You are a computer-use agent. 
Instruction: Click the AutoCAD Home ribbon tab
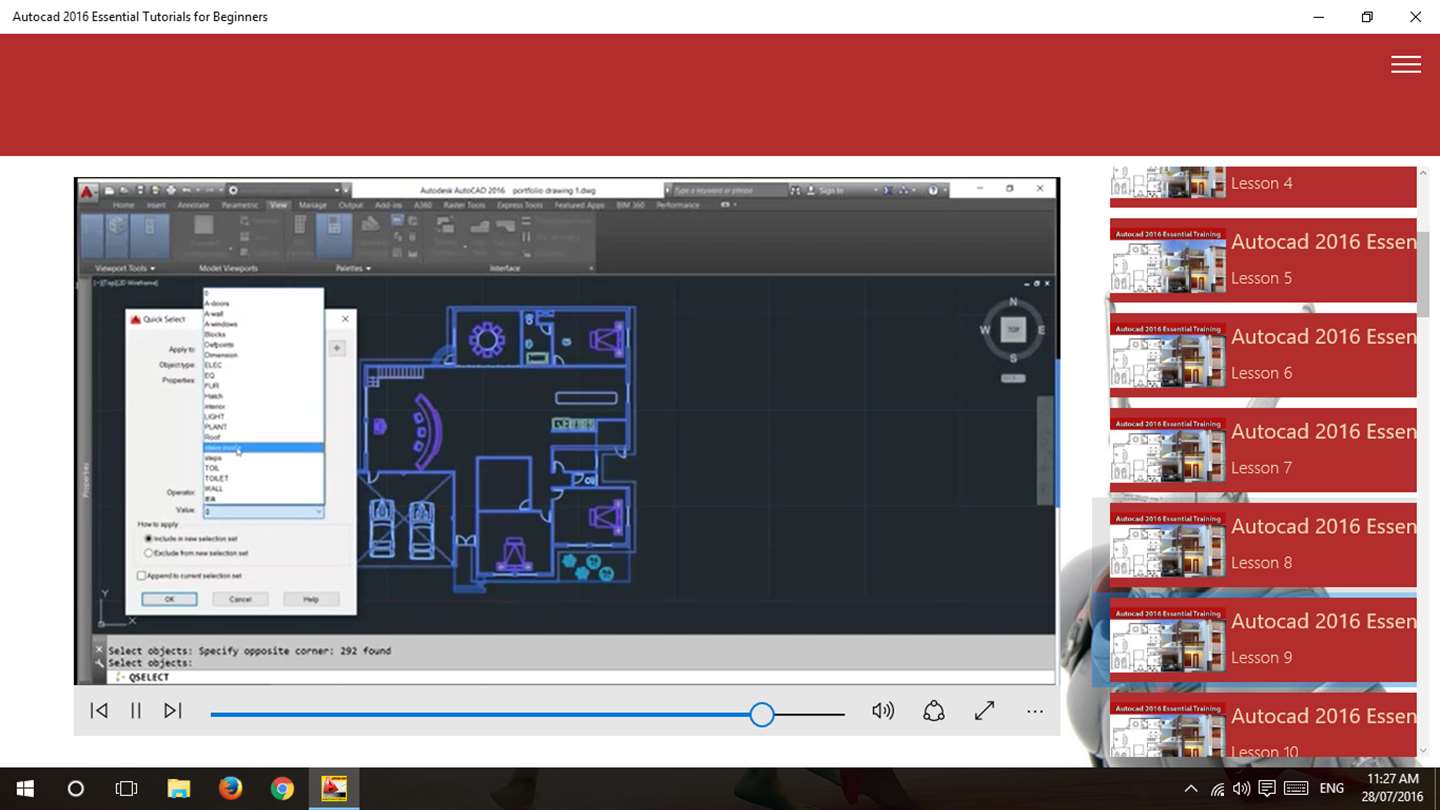tap(123, 205)
